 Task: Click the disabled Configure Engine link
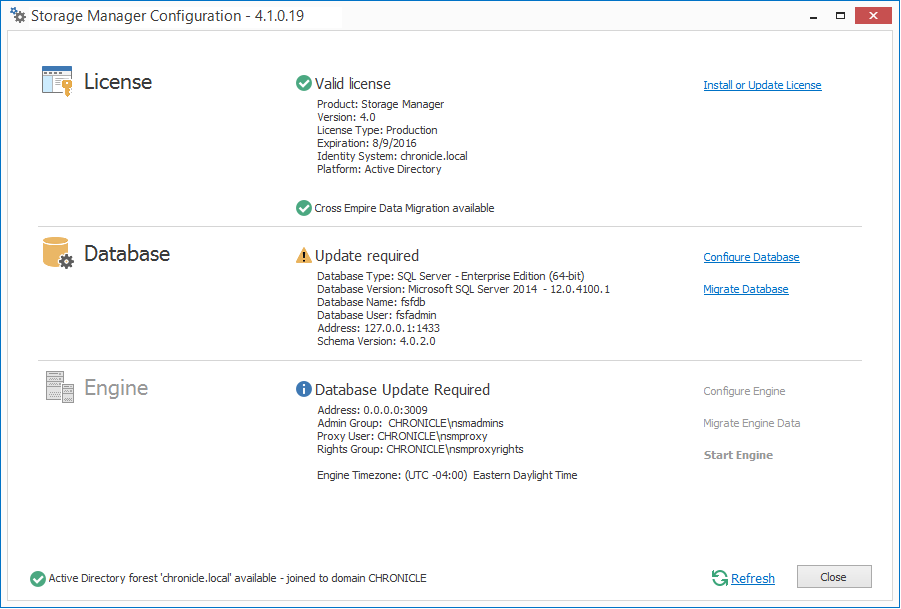click(x=744, y=392)
